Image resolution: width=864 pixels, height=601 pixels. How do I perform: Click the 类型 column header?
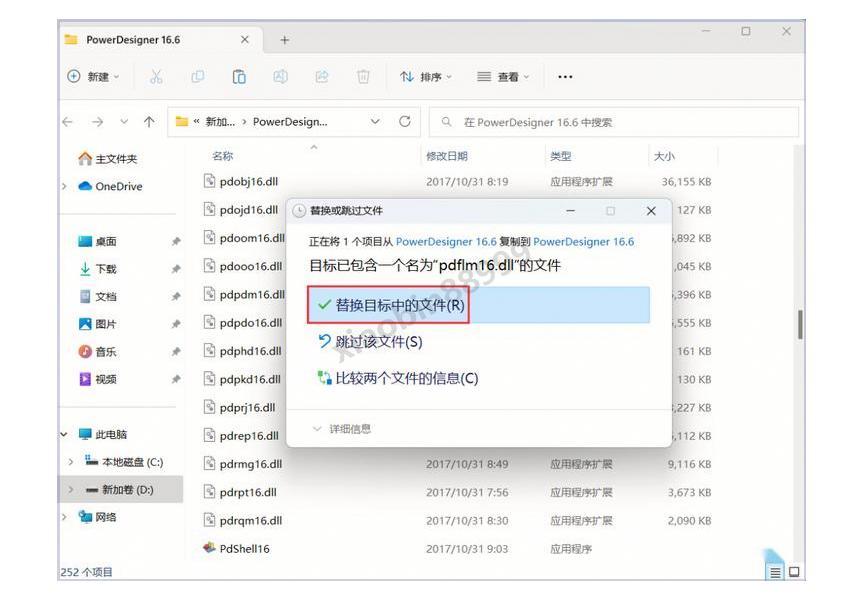pyautogui.click(x=560, y=156)
